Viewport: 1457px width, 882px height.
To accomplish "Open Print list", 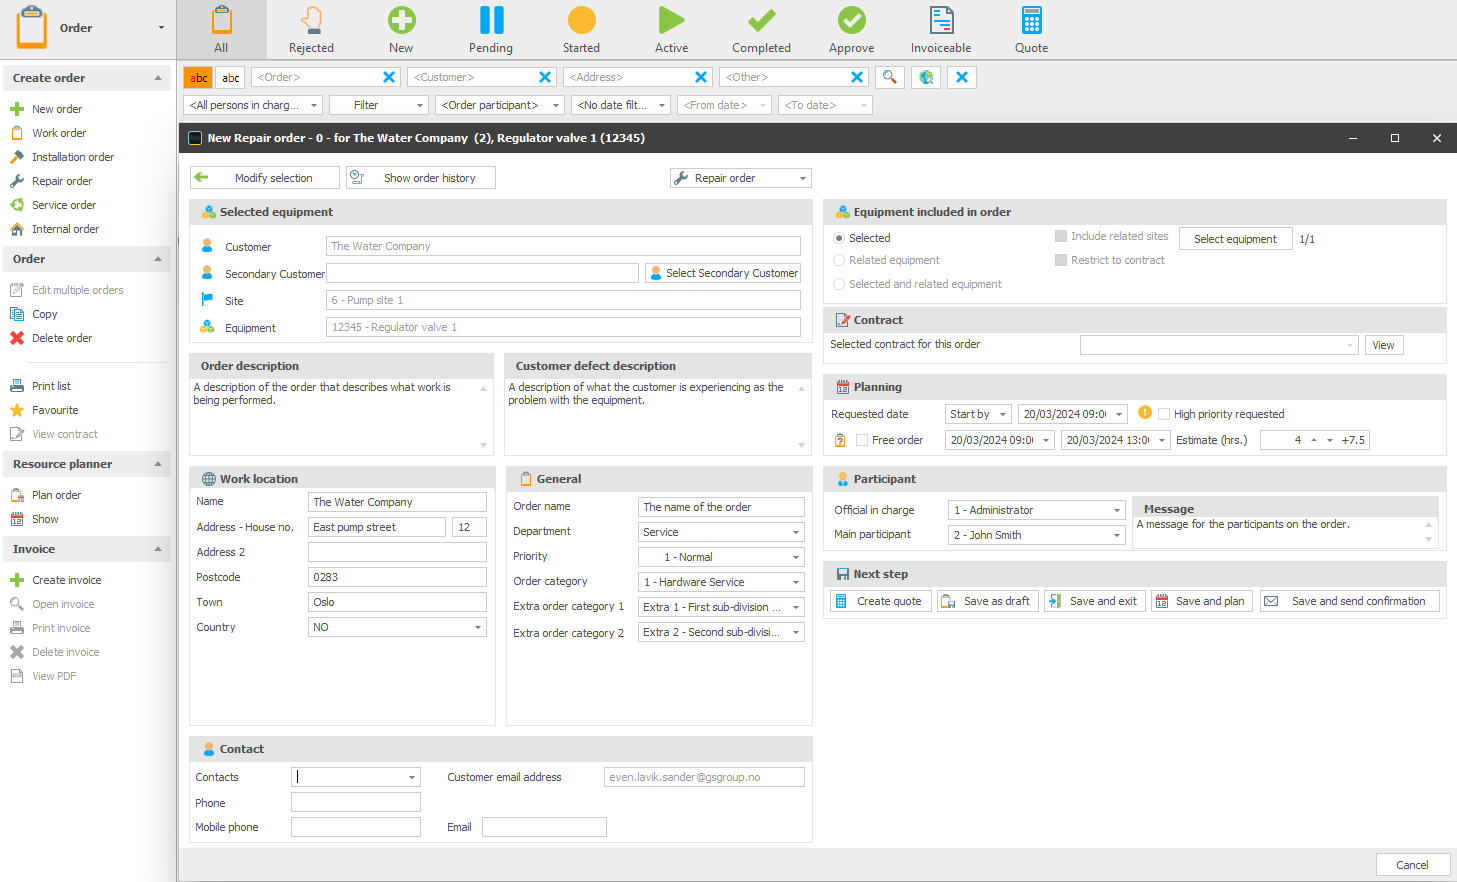I will (x=51, y=386).
